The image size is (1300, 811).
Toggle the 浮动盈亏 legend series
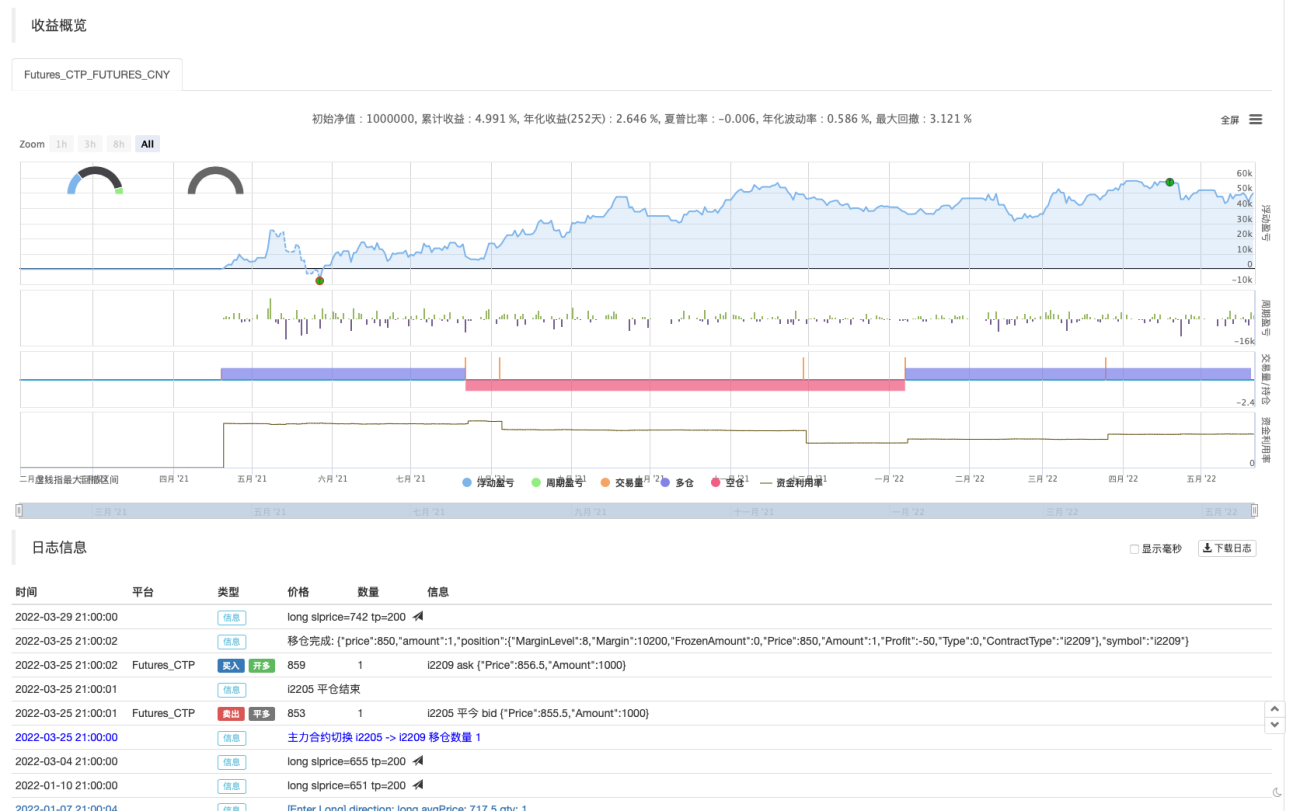tap(489, 482)
